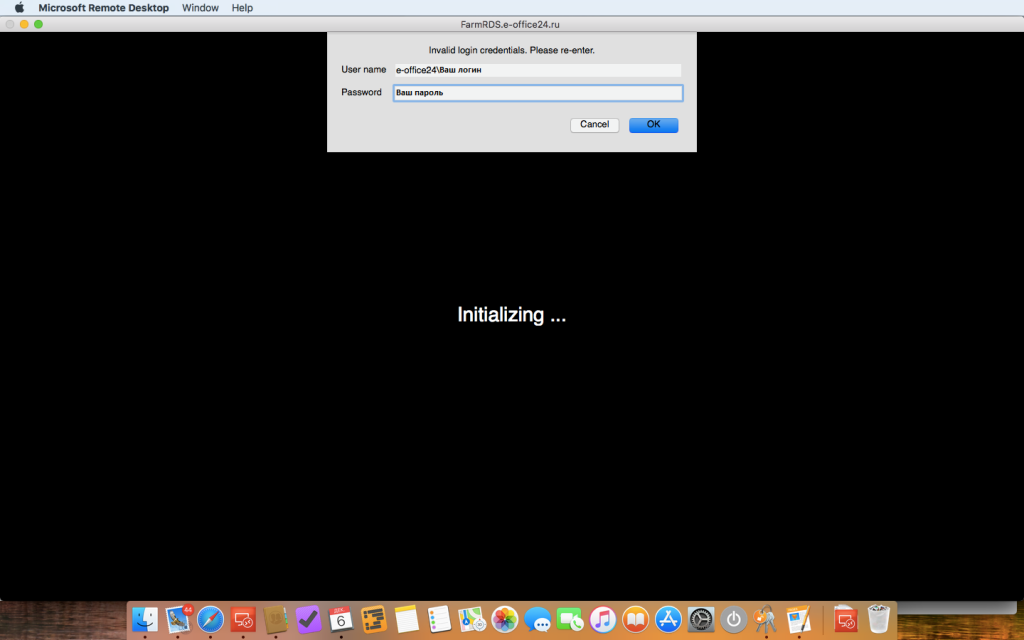Image resolution: width=1024 pixels, height=640 pixels.
Task: Cancel the login credentials dialog
Action: (x=594, y=125)
